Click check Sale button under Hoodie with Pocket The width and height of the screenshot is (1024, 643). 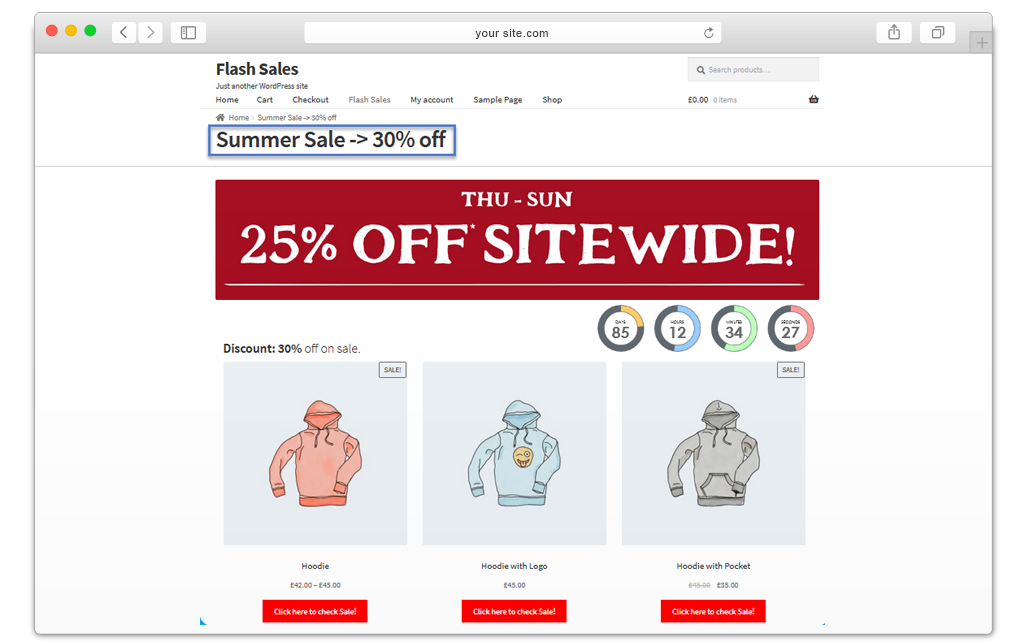pyautogui.click(x=713, y=611)
